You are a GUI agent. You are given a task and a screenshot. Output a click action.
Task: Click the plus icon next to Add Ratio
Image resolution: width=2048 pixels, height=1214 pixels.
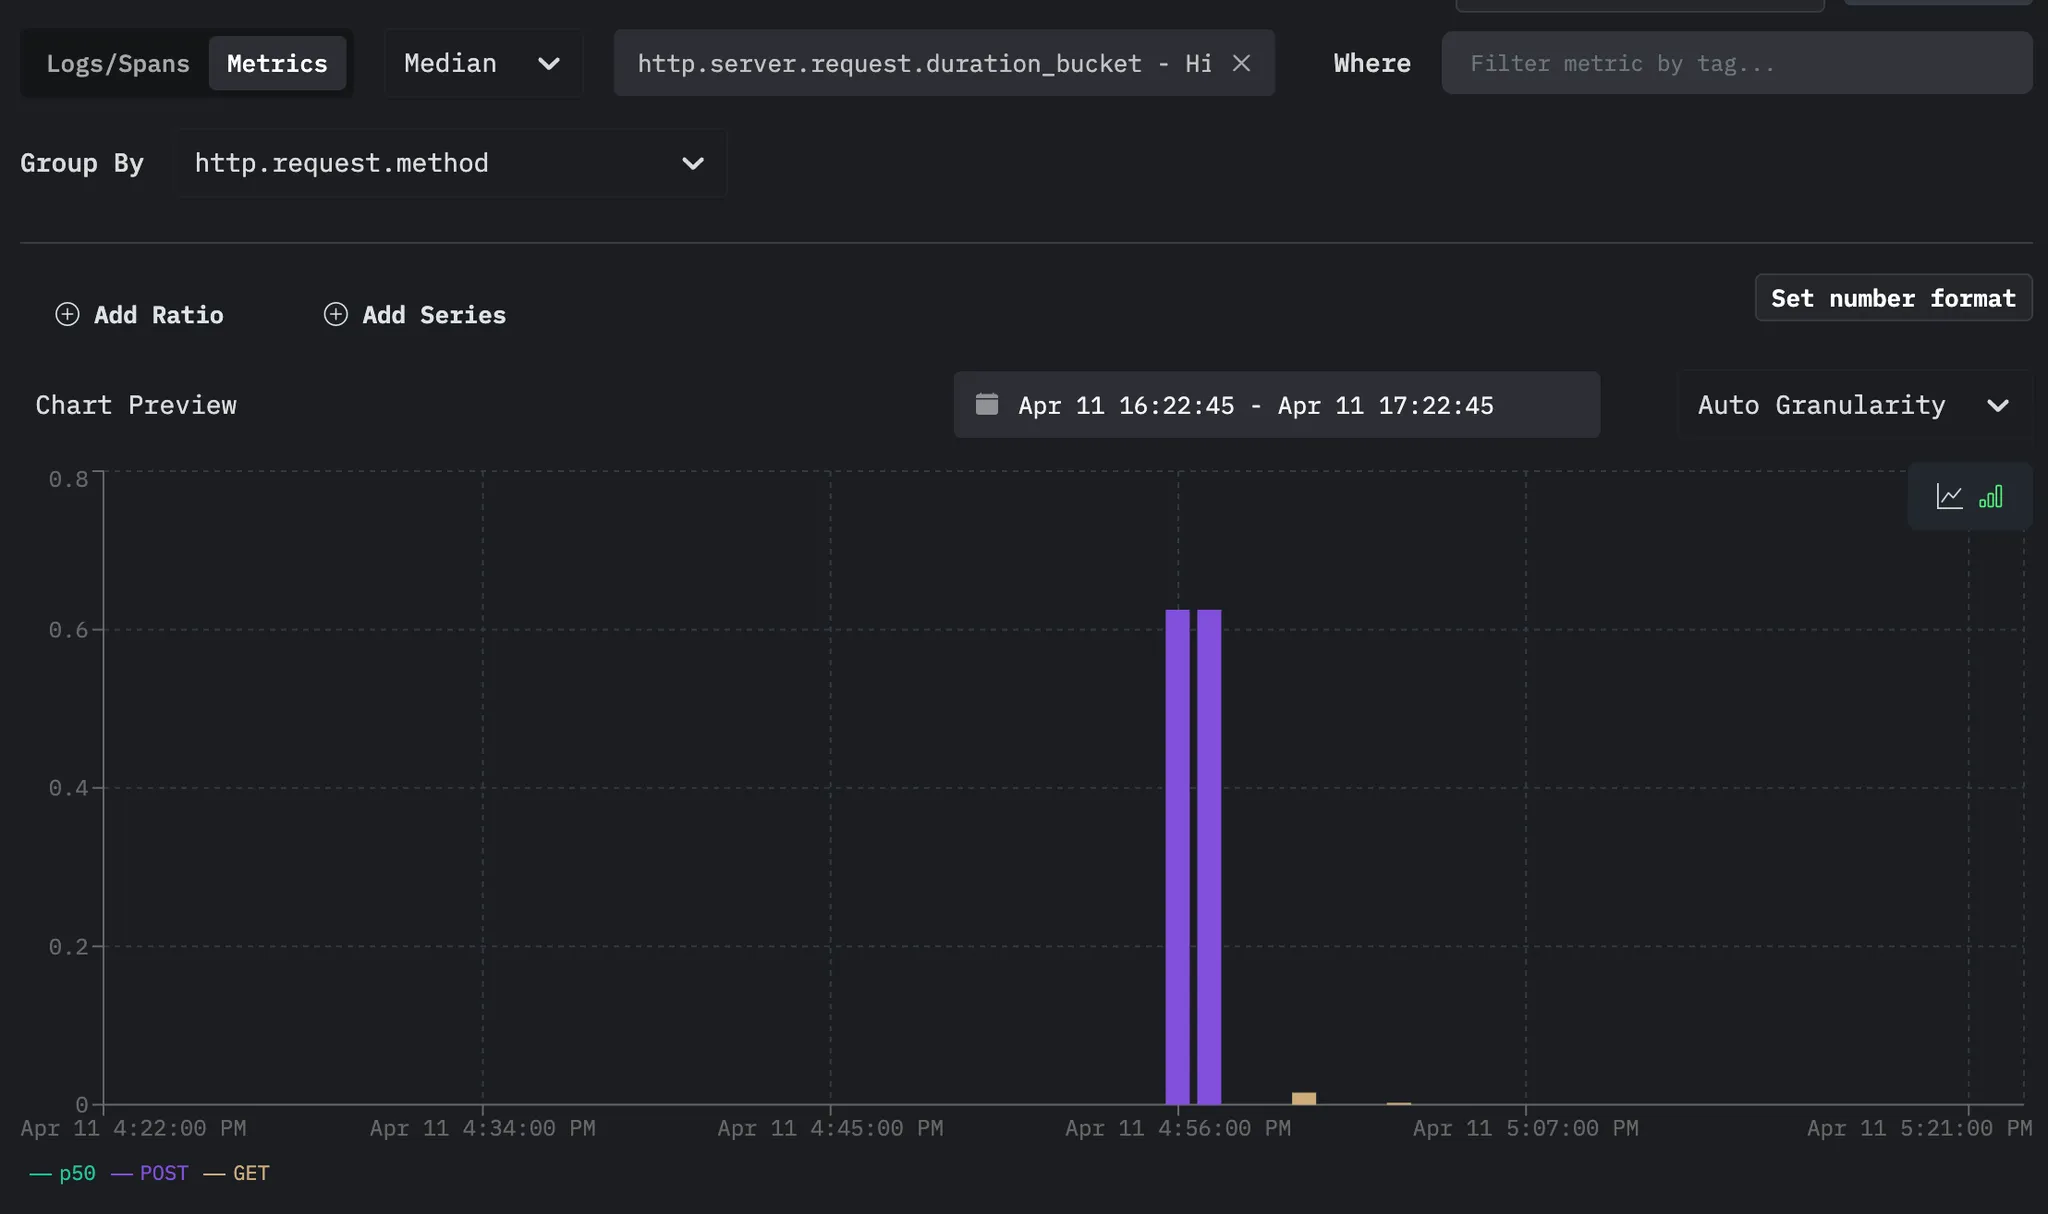(66, 314)
